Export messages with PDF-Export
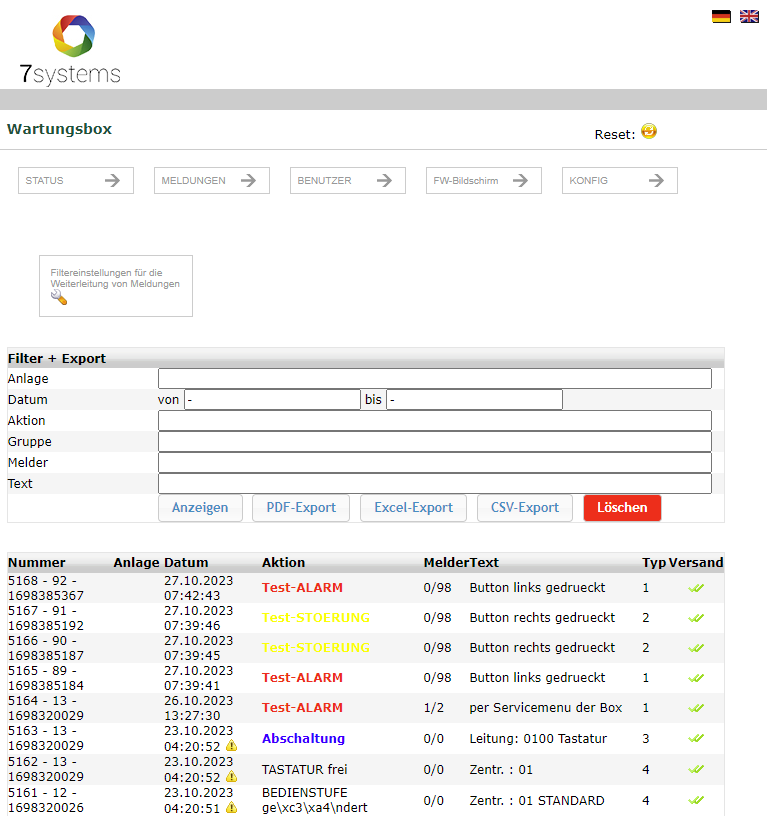 [301, 508]
